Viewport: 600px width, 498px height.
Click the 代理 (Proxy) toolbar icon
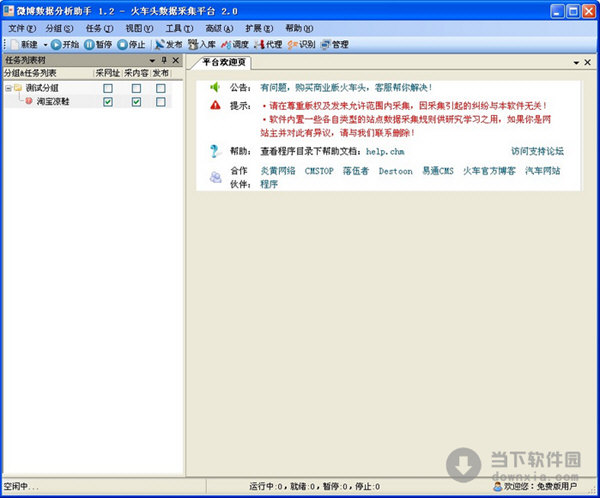268,45
